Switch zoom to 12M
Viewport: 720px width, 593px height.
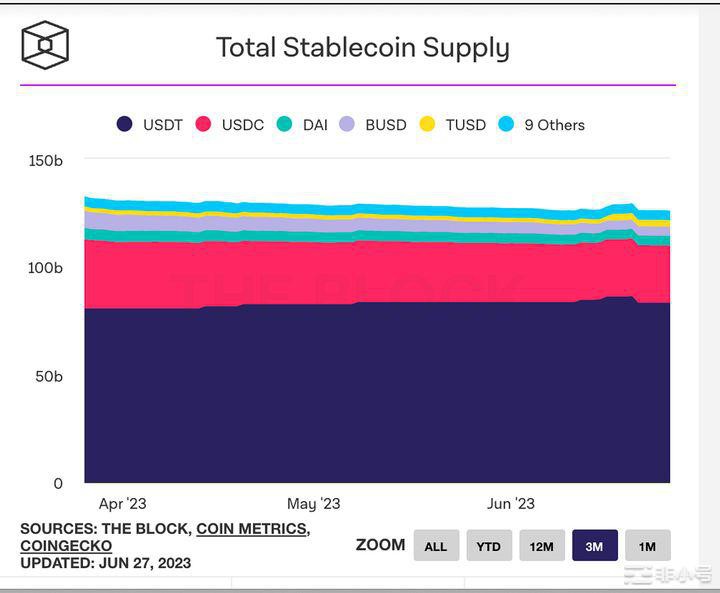[x=542, y=546]
